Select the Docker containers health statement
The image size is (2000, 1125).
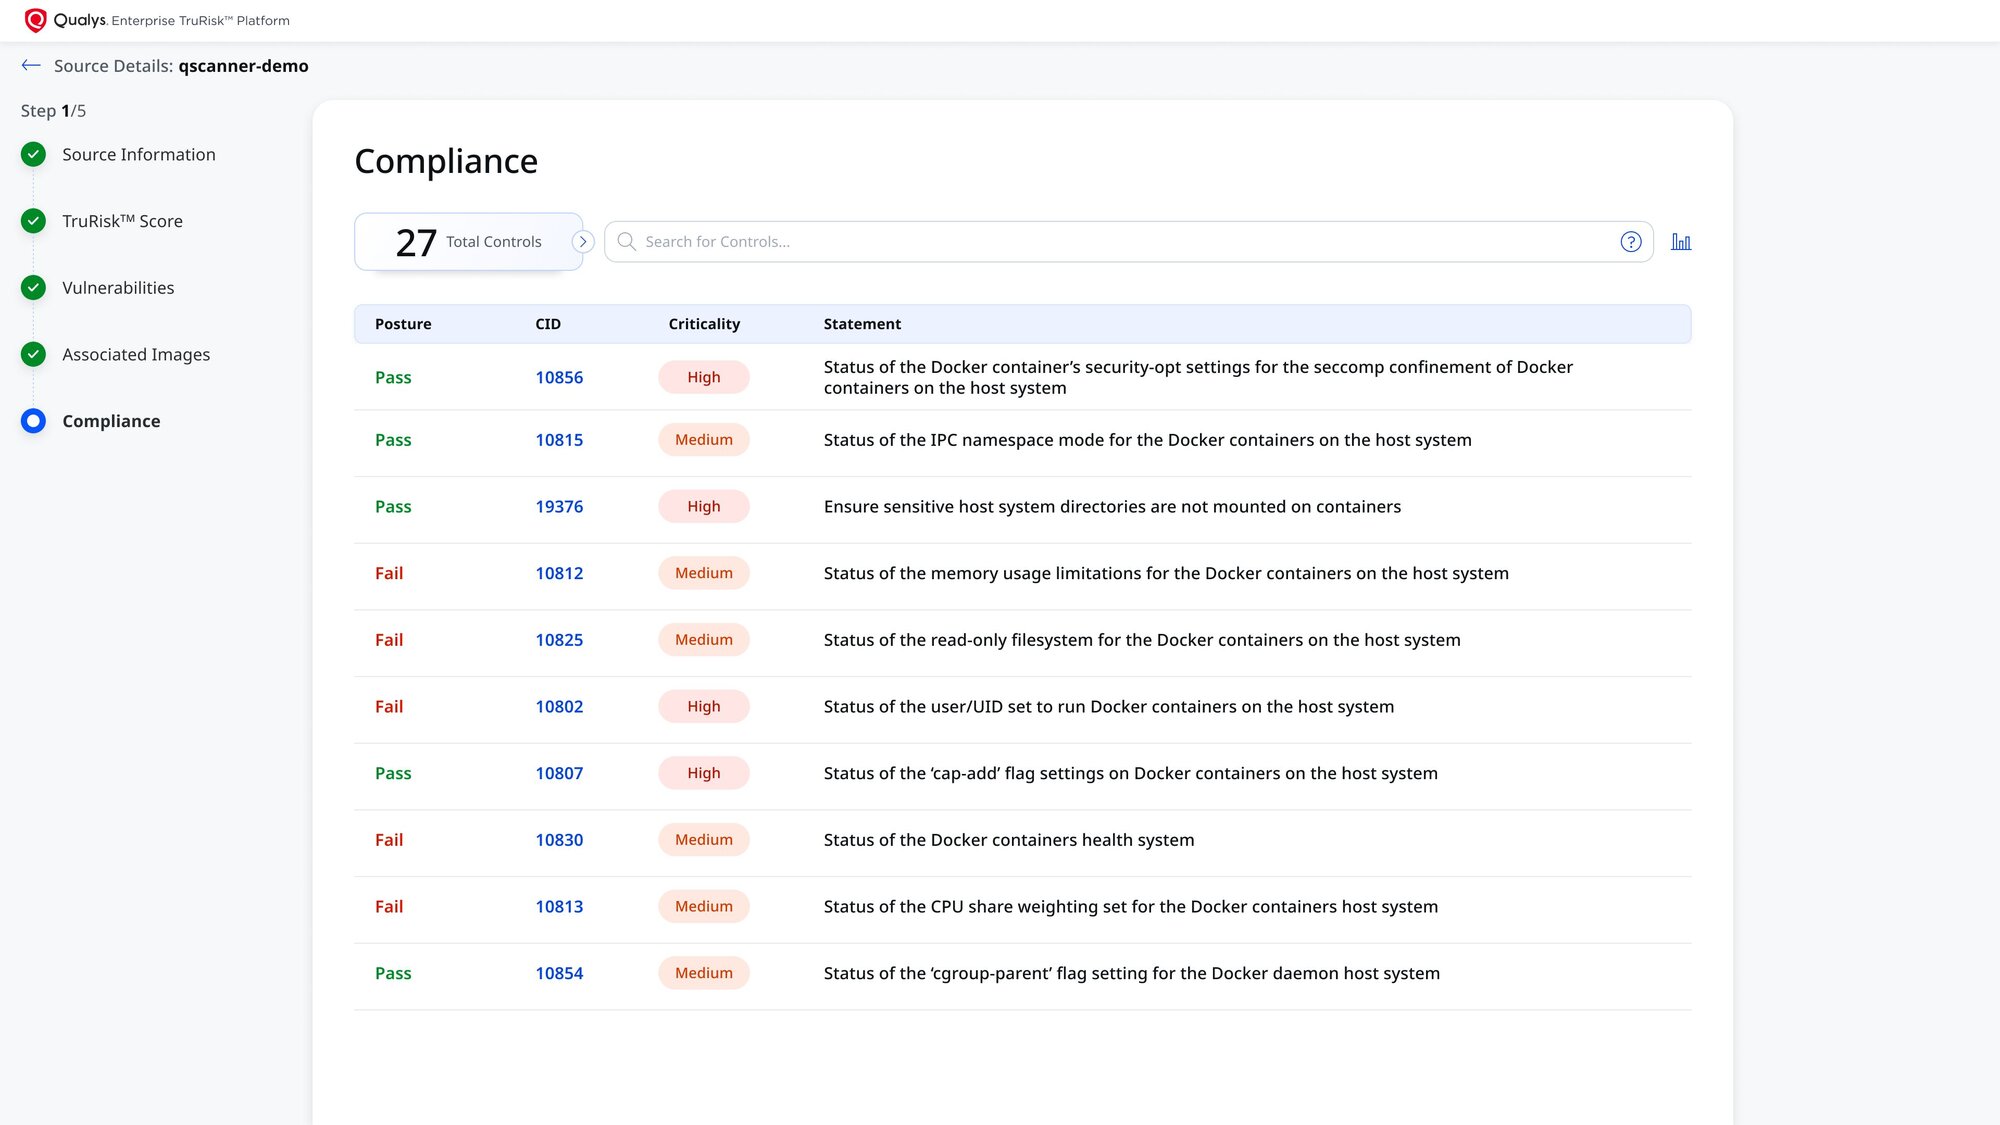point(1009,840)
